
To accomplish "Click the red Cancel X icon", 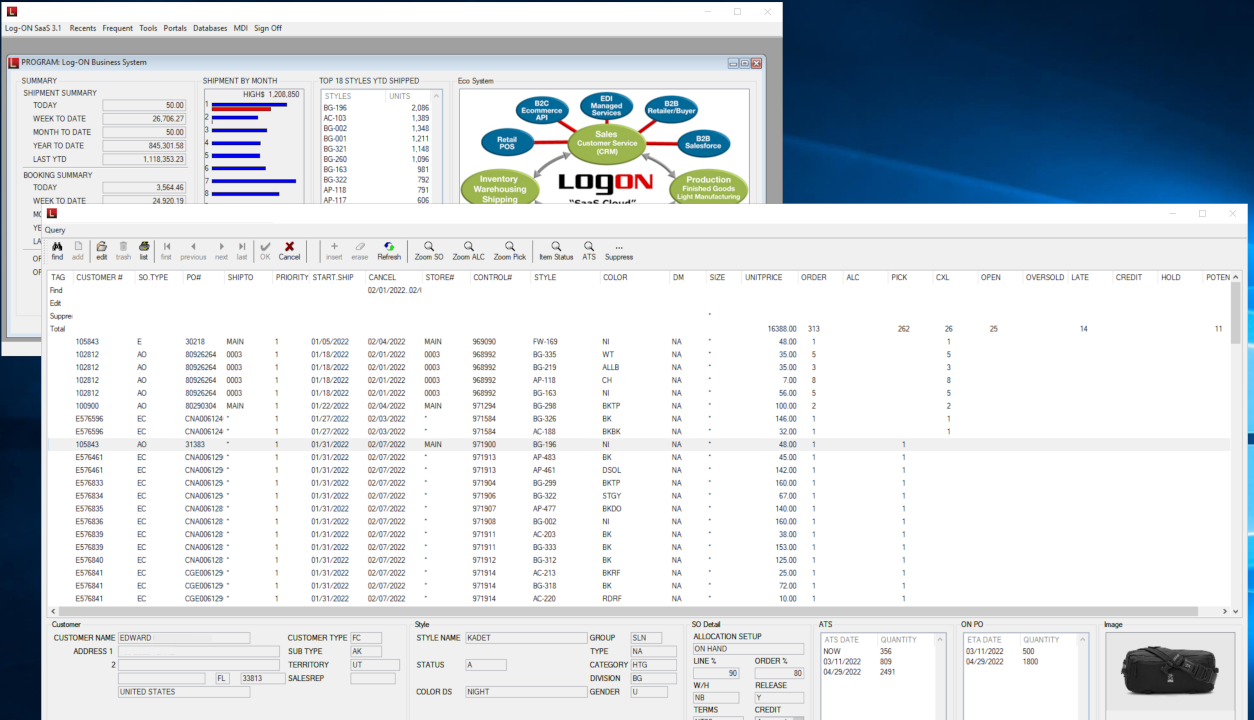I will tap(289, 246).
